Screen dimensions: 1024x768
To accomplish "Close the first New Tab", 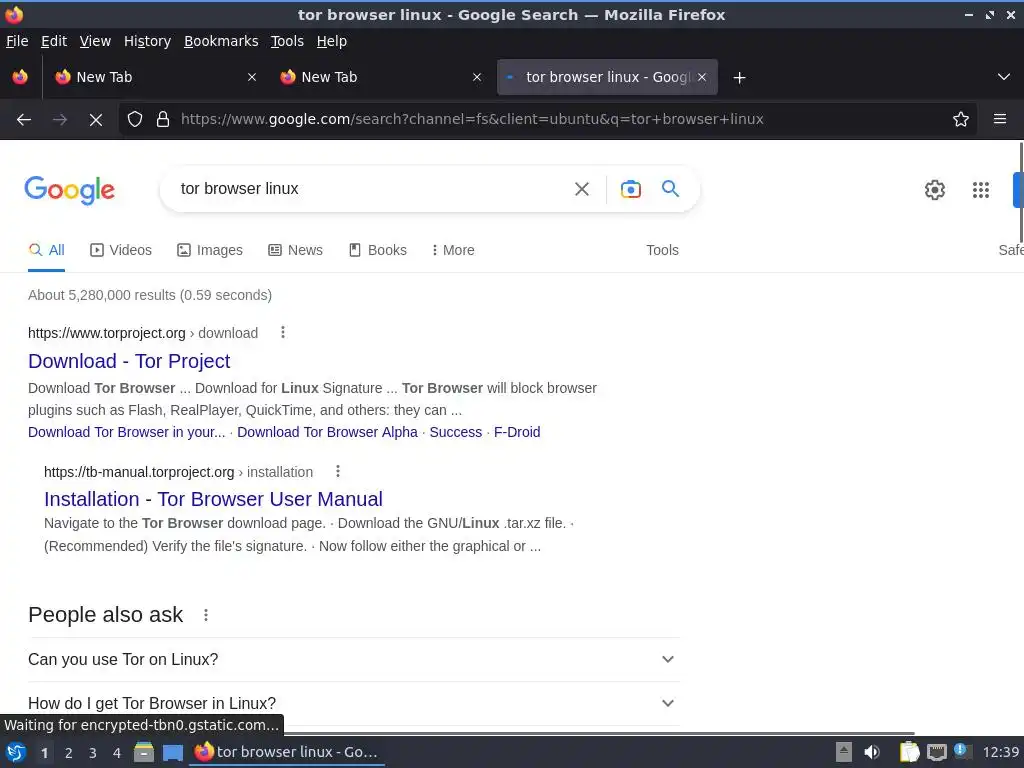I will [x=251, y=77].
